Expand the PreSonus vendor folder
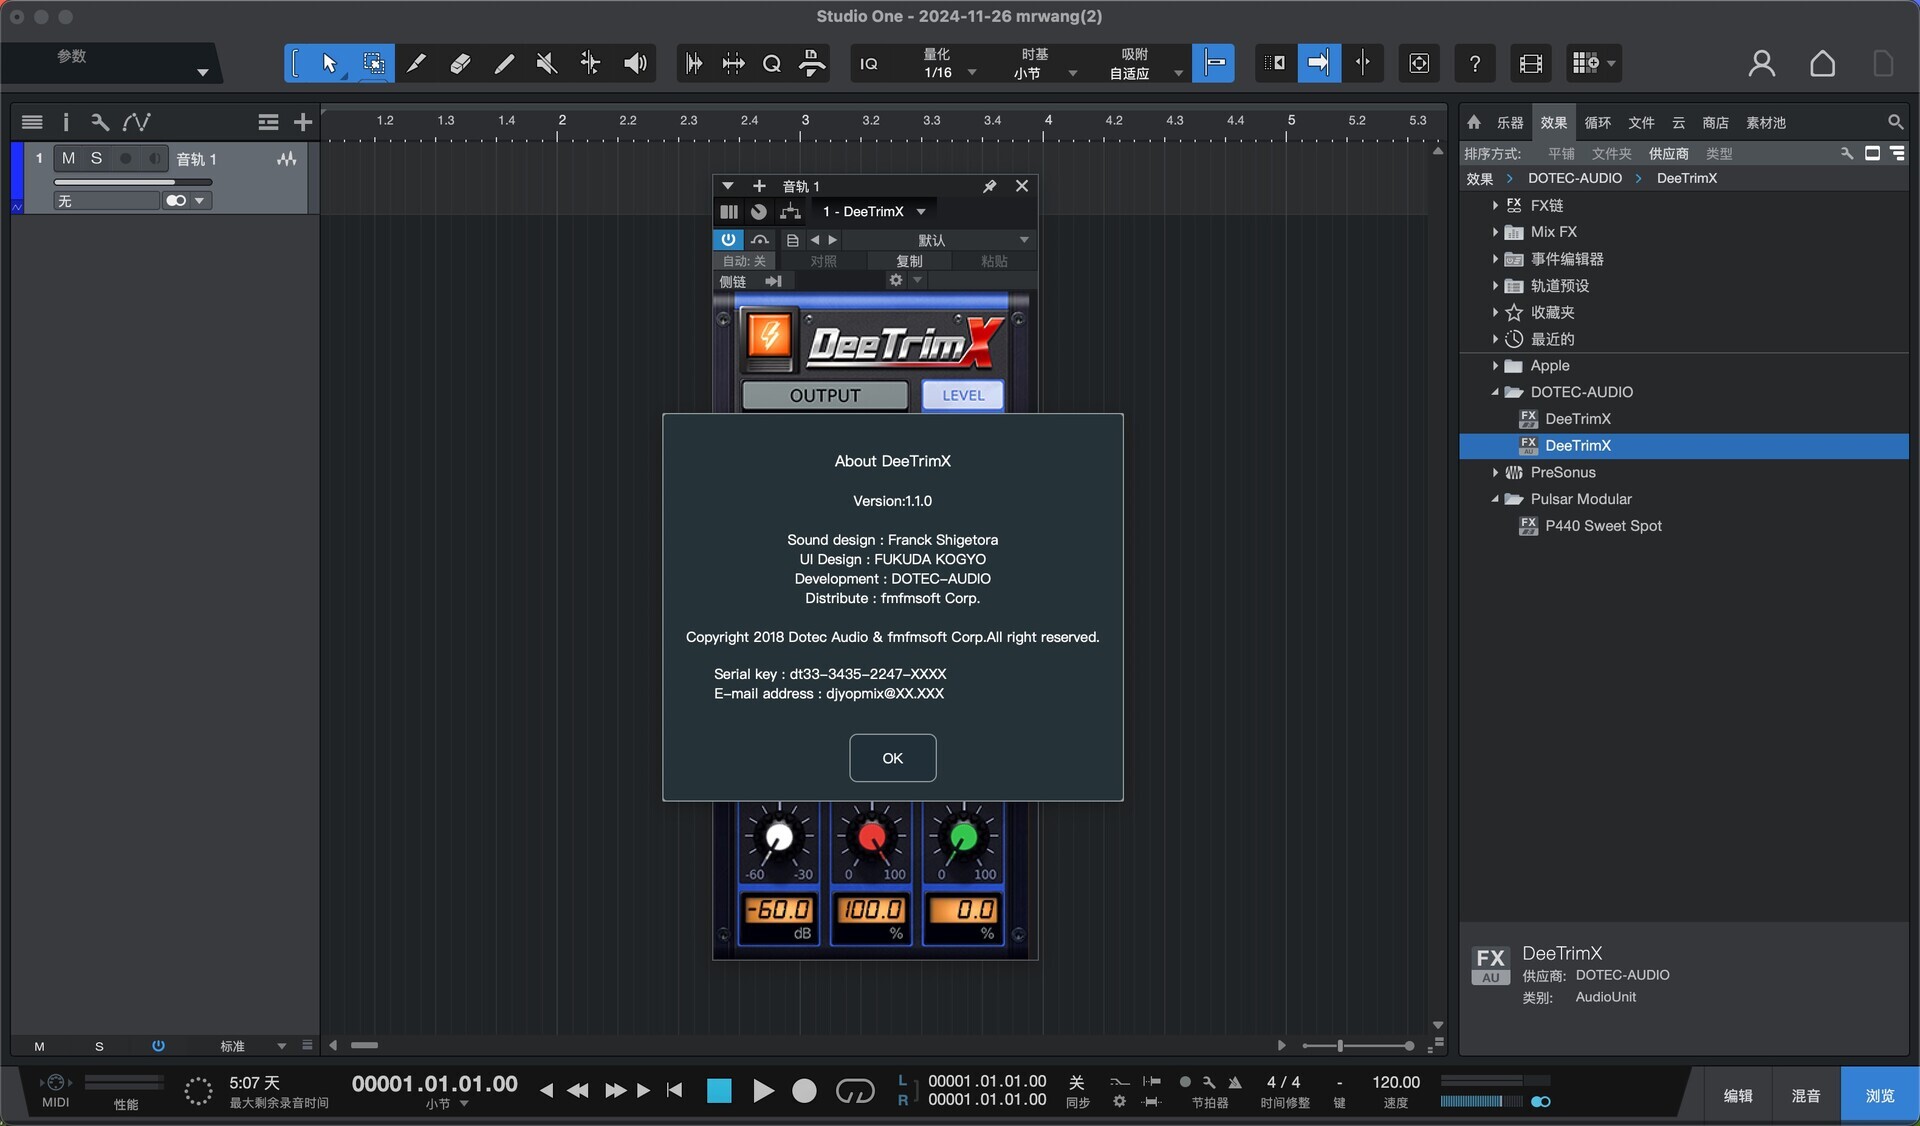The image size is (1920, 1126). tap(1495, 472)
